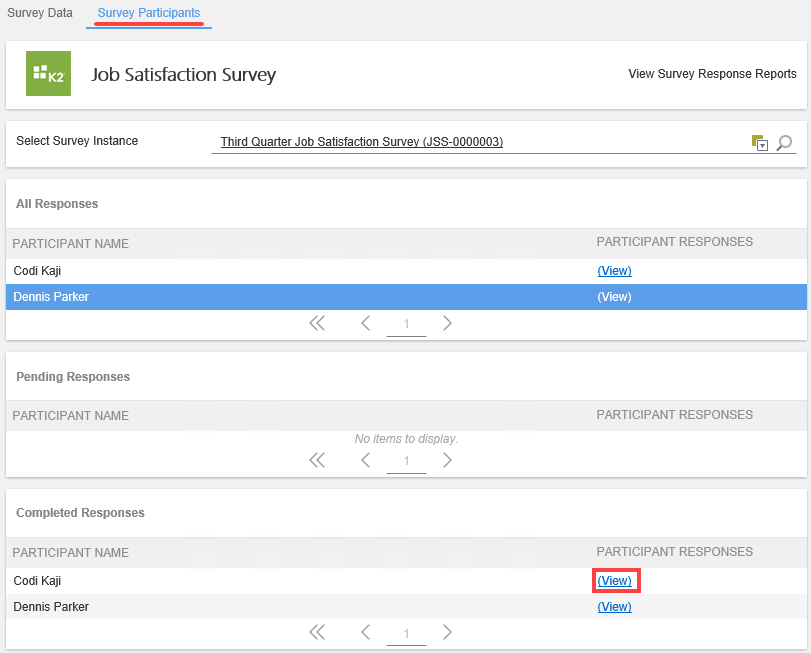Open View Survey Response Reports
This screenshot has height=653, width=811.
tap(712, 74)
